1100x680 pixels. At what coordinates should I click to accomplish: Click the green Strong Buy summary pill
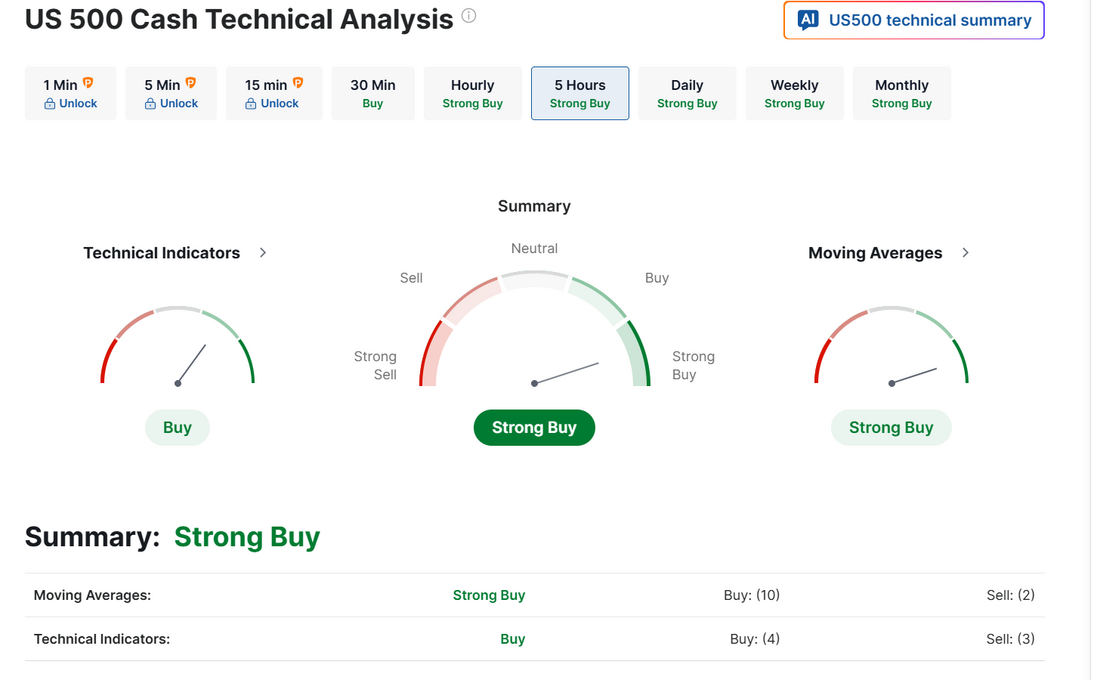pos(534,427)
